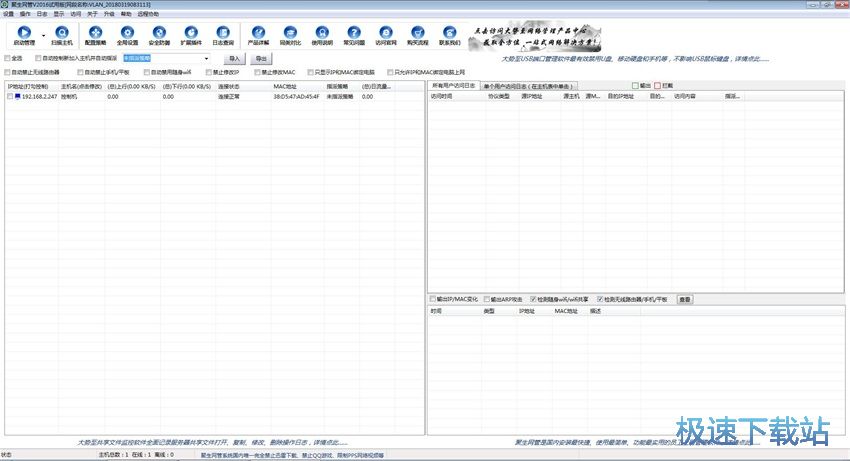Screen dimensions: 850x461
Task: Click the USB port management promo link
Action: [x=635, y=59]
